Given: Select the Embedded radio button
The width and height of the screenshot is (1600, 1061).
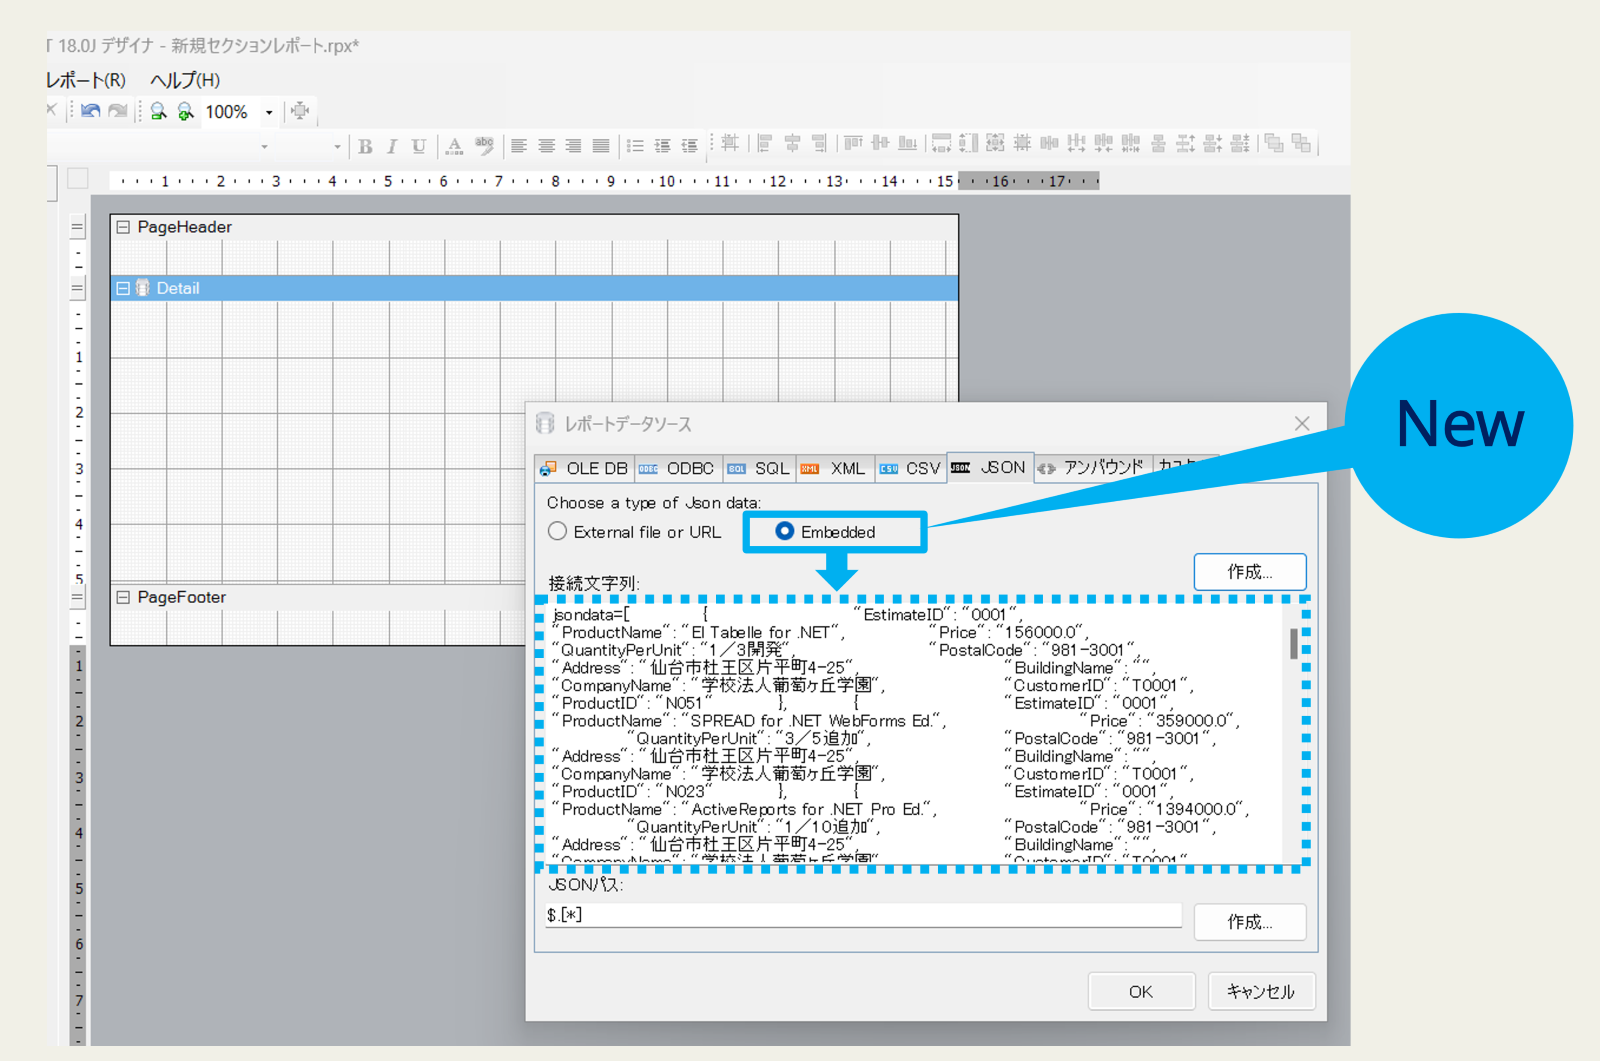Looking at the screenshot, I should (784, 531).
